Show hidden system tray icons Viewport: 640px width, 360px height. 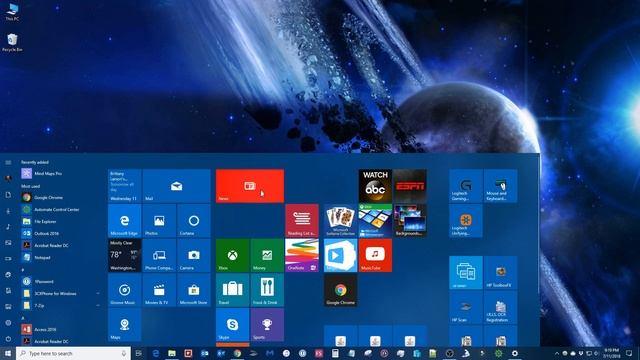557,353
